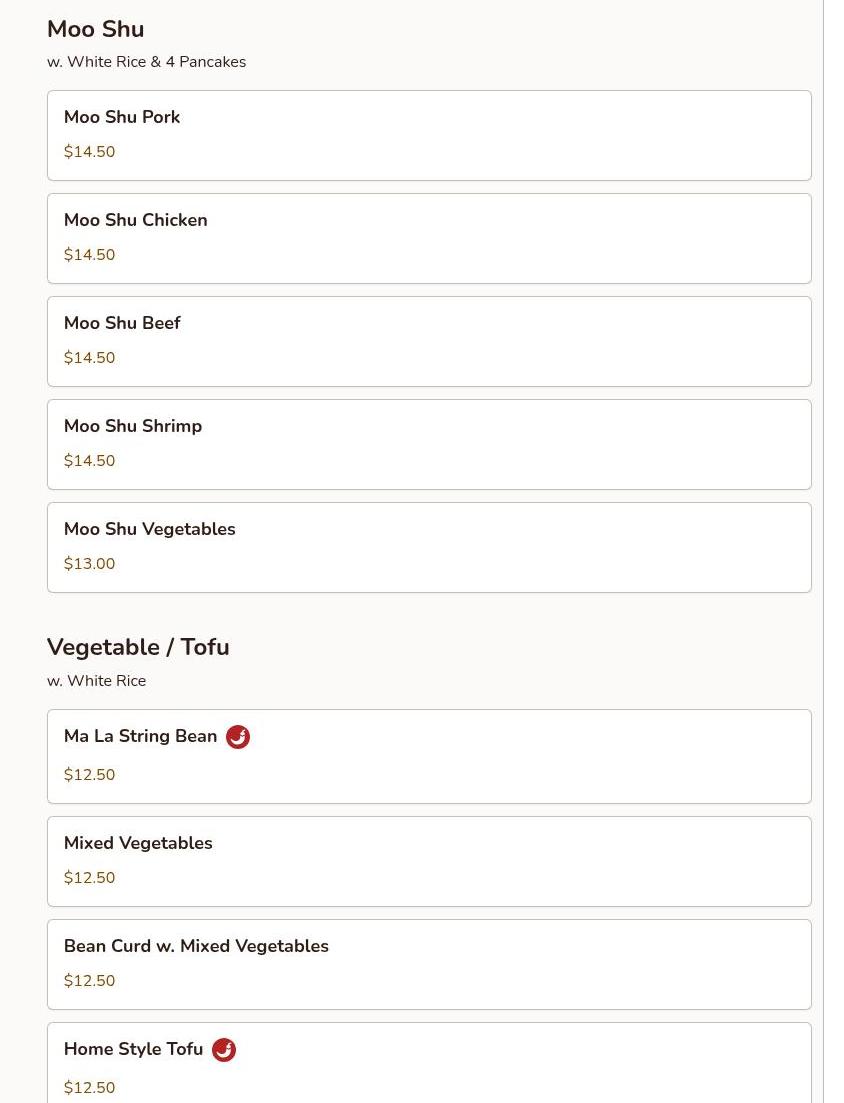Screen dimensions: 844x1103
Task: Click the spicy chili icon beside Ma La String Bean
Action: (x=238, y=737)
